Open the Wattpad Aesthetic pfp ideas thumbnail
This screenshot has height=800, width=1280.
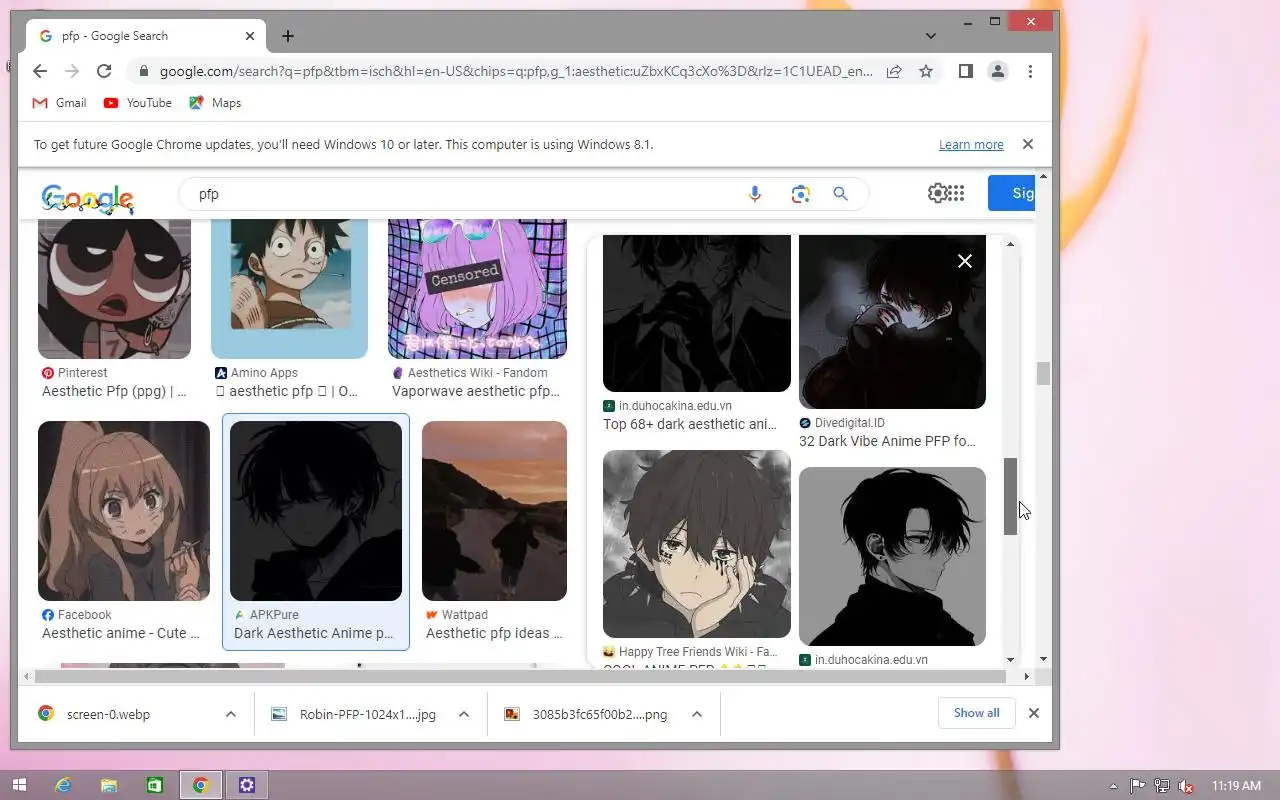pyautogui.click(x=494, y=511)
